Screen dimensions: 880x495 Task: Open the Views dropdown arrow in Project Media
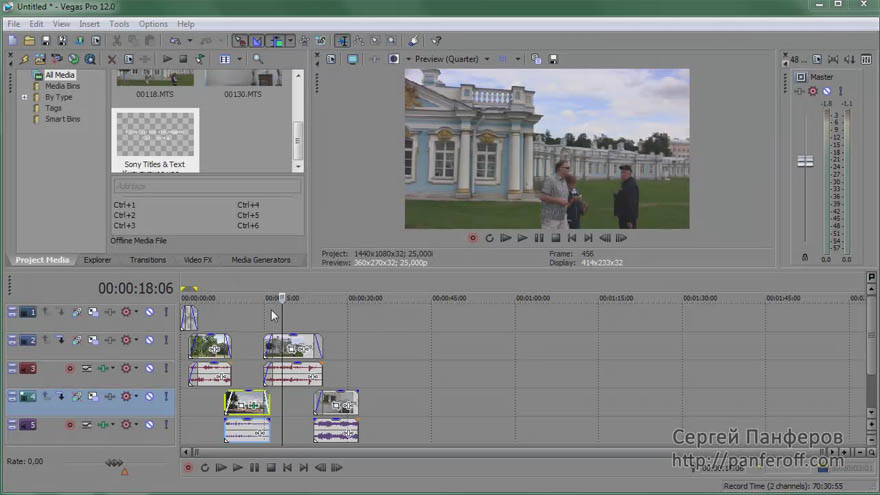tap(240, 59)
